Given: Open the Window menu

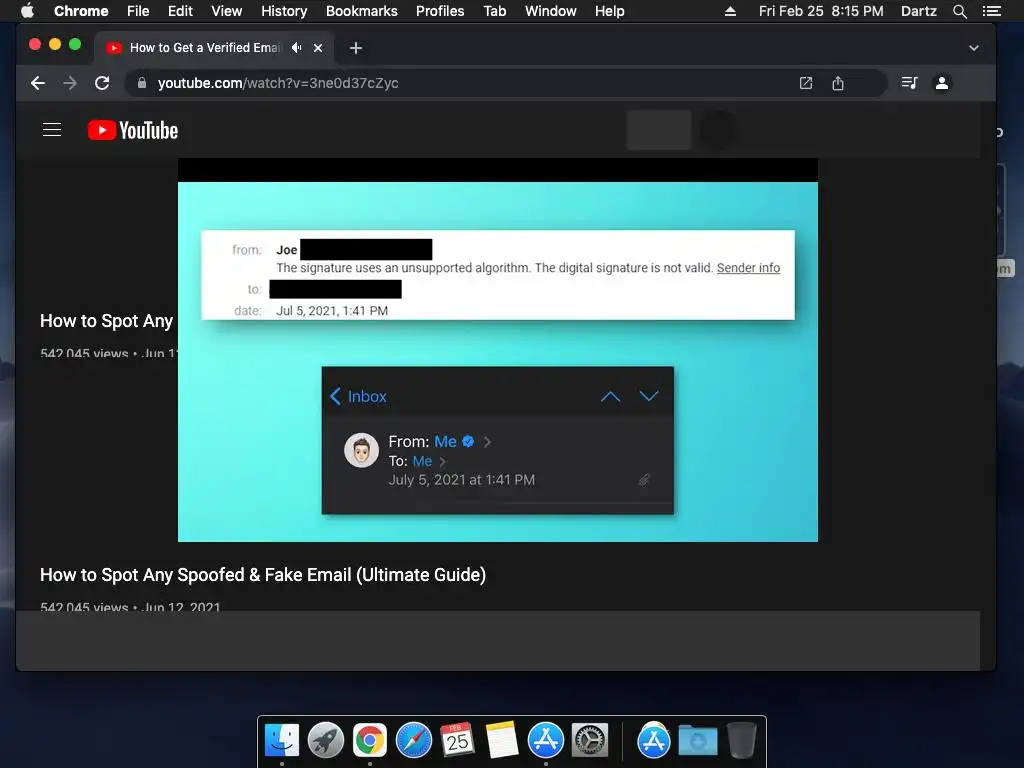Looking at the screenshot, I should tap(551, 11).
